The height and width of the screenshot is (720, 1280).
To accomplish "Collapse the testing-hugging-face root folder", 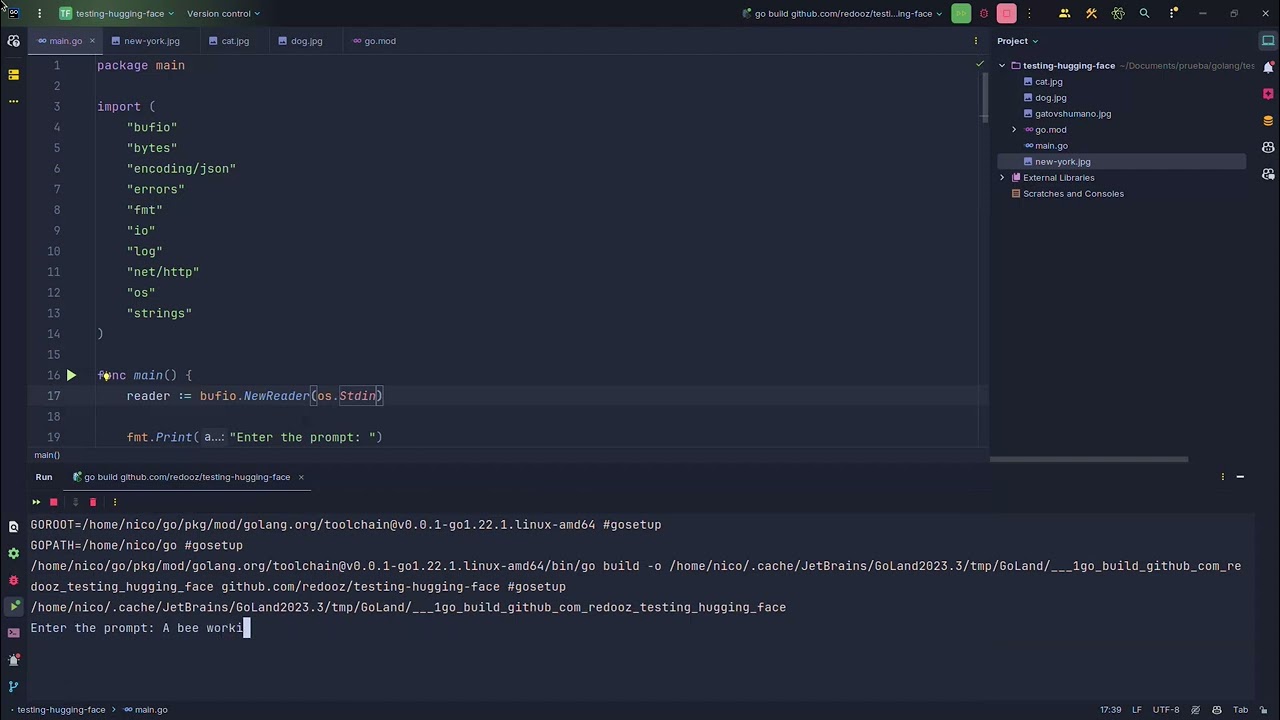I will tap(1002, 65).
